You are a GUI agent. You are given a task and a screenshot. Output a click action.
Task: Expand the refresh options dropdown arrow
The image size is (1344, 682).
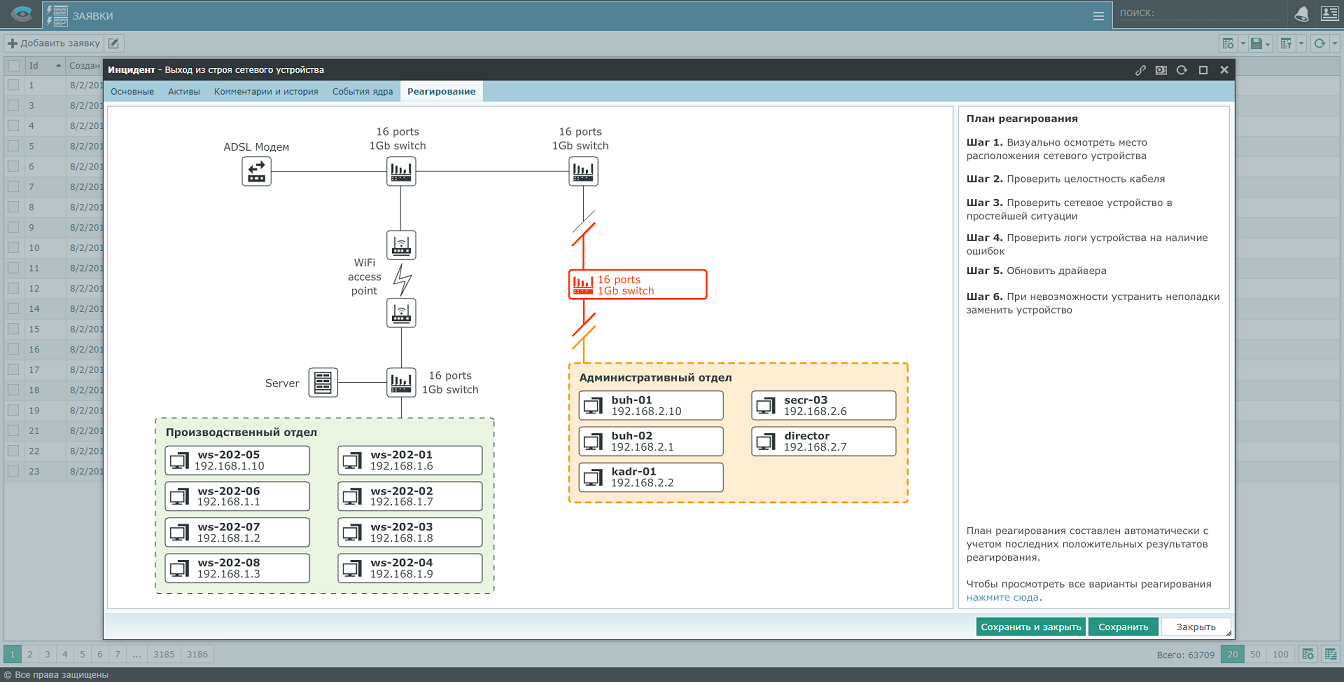tap(1334, 43)
